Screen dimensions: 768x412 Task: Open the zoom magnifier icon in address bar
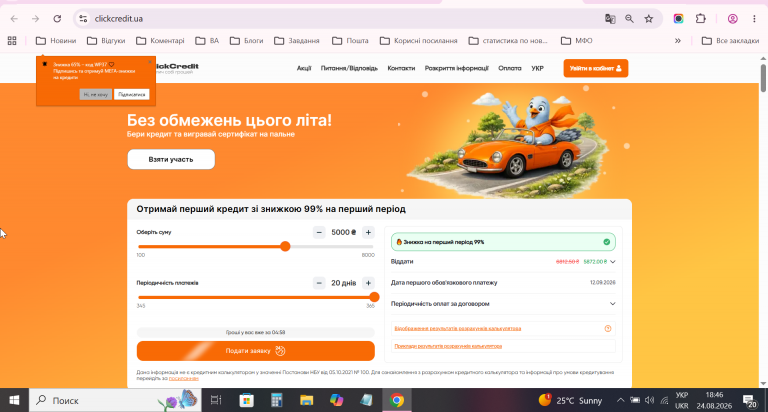(x=629, y=19)
